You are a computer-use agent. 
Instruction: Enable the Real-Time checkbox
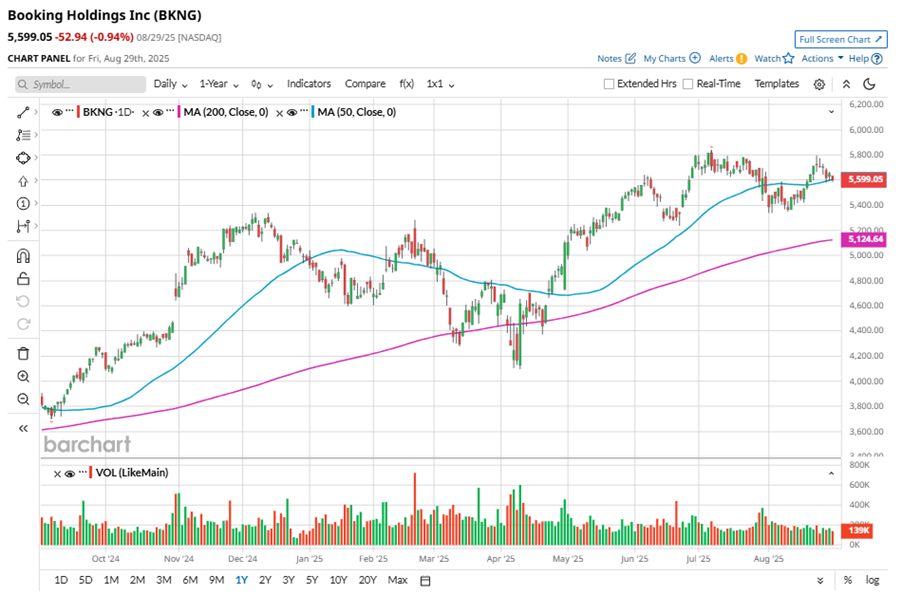tap(687, 84)
